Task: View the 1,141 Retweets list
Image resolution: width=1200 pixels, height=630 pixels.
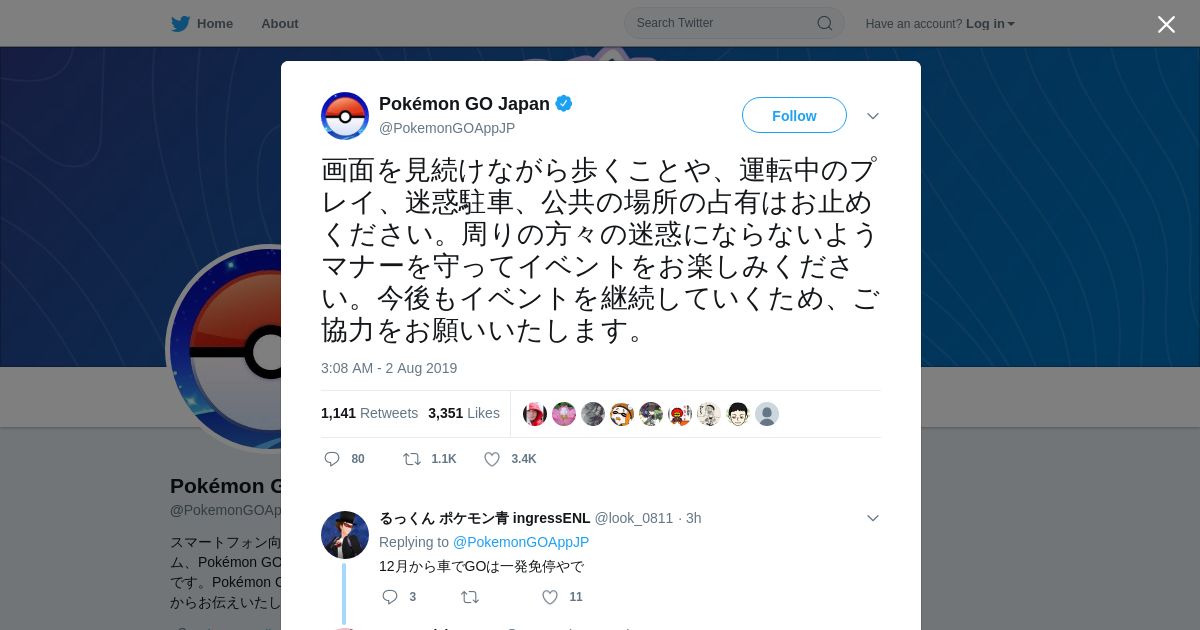Action: pyautogui.click(x=369, y=413)
